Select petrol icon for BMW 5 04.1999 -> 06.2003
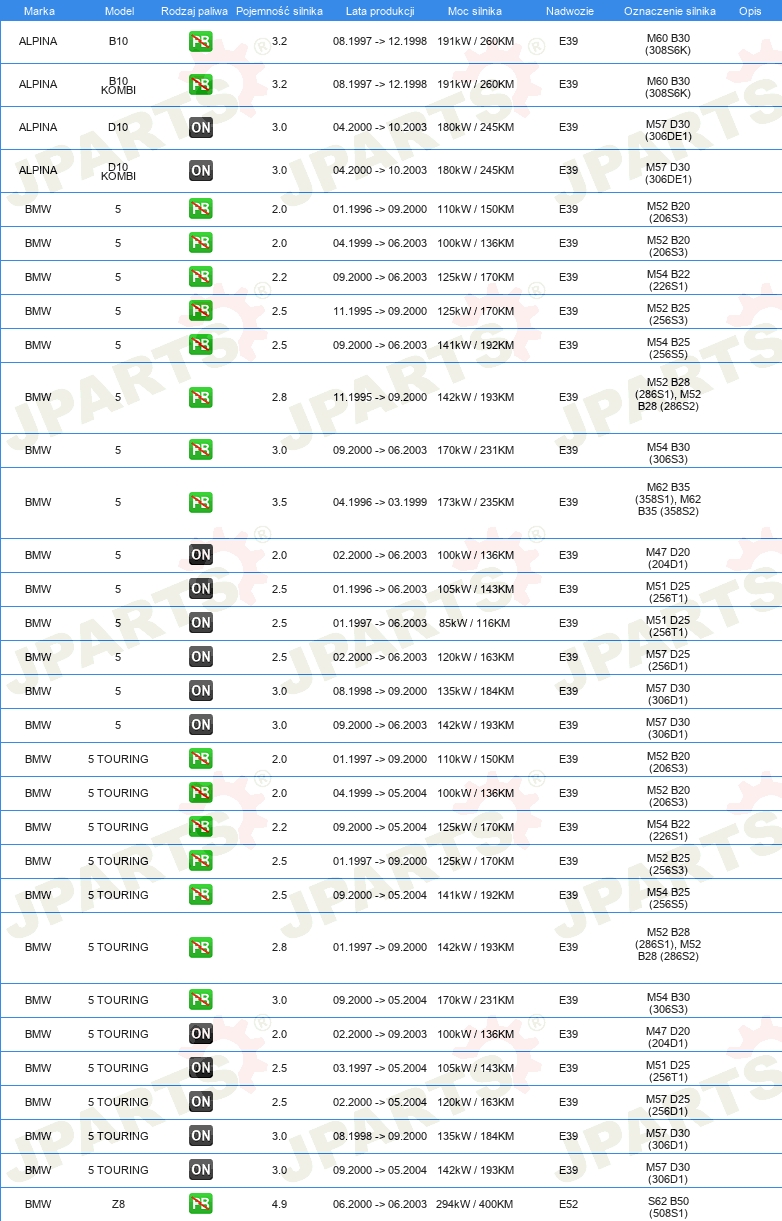 coord(201,243)
